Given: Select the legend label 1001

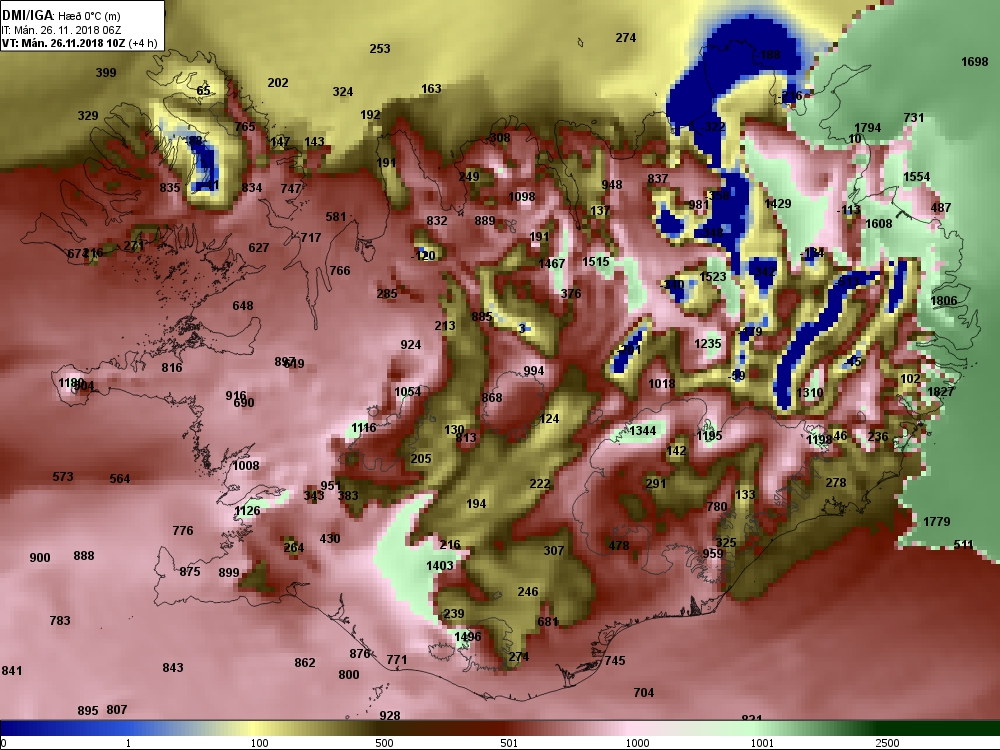Looking at the screenshot, I should (763, 743).
